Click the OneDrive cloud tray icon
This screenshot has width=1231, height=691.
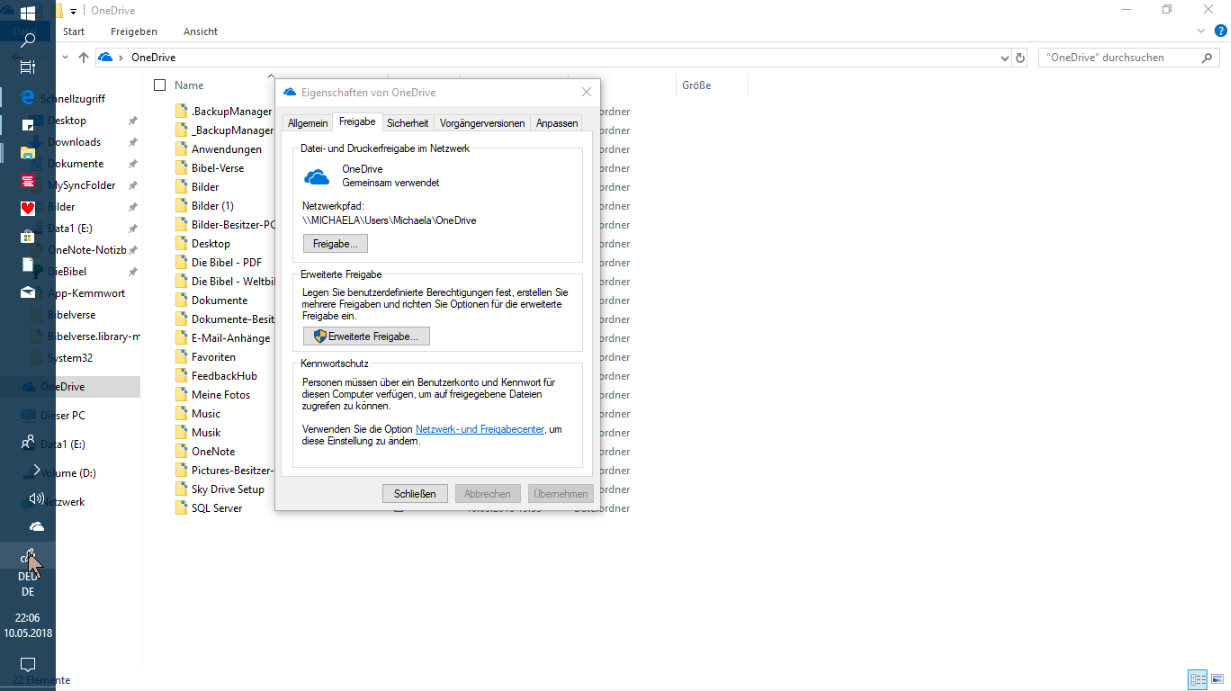[x=37, y=526]
